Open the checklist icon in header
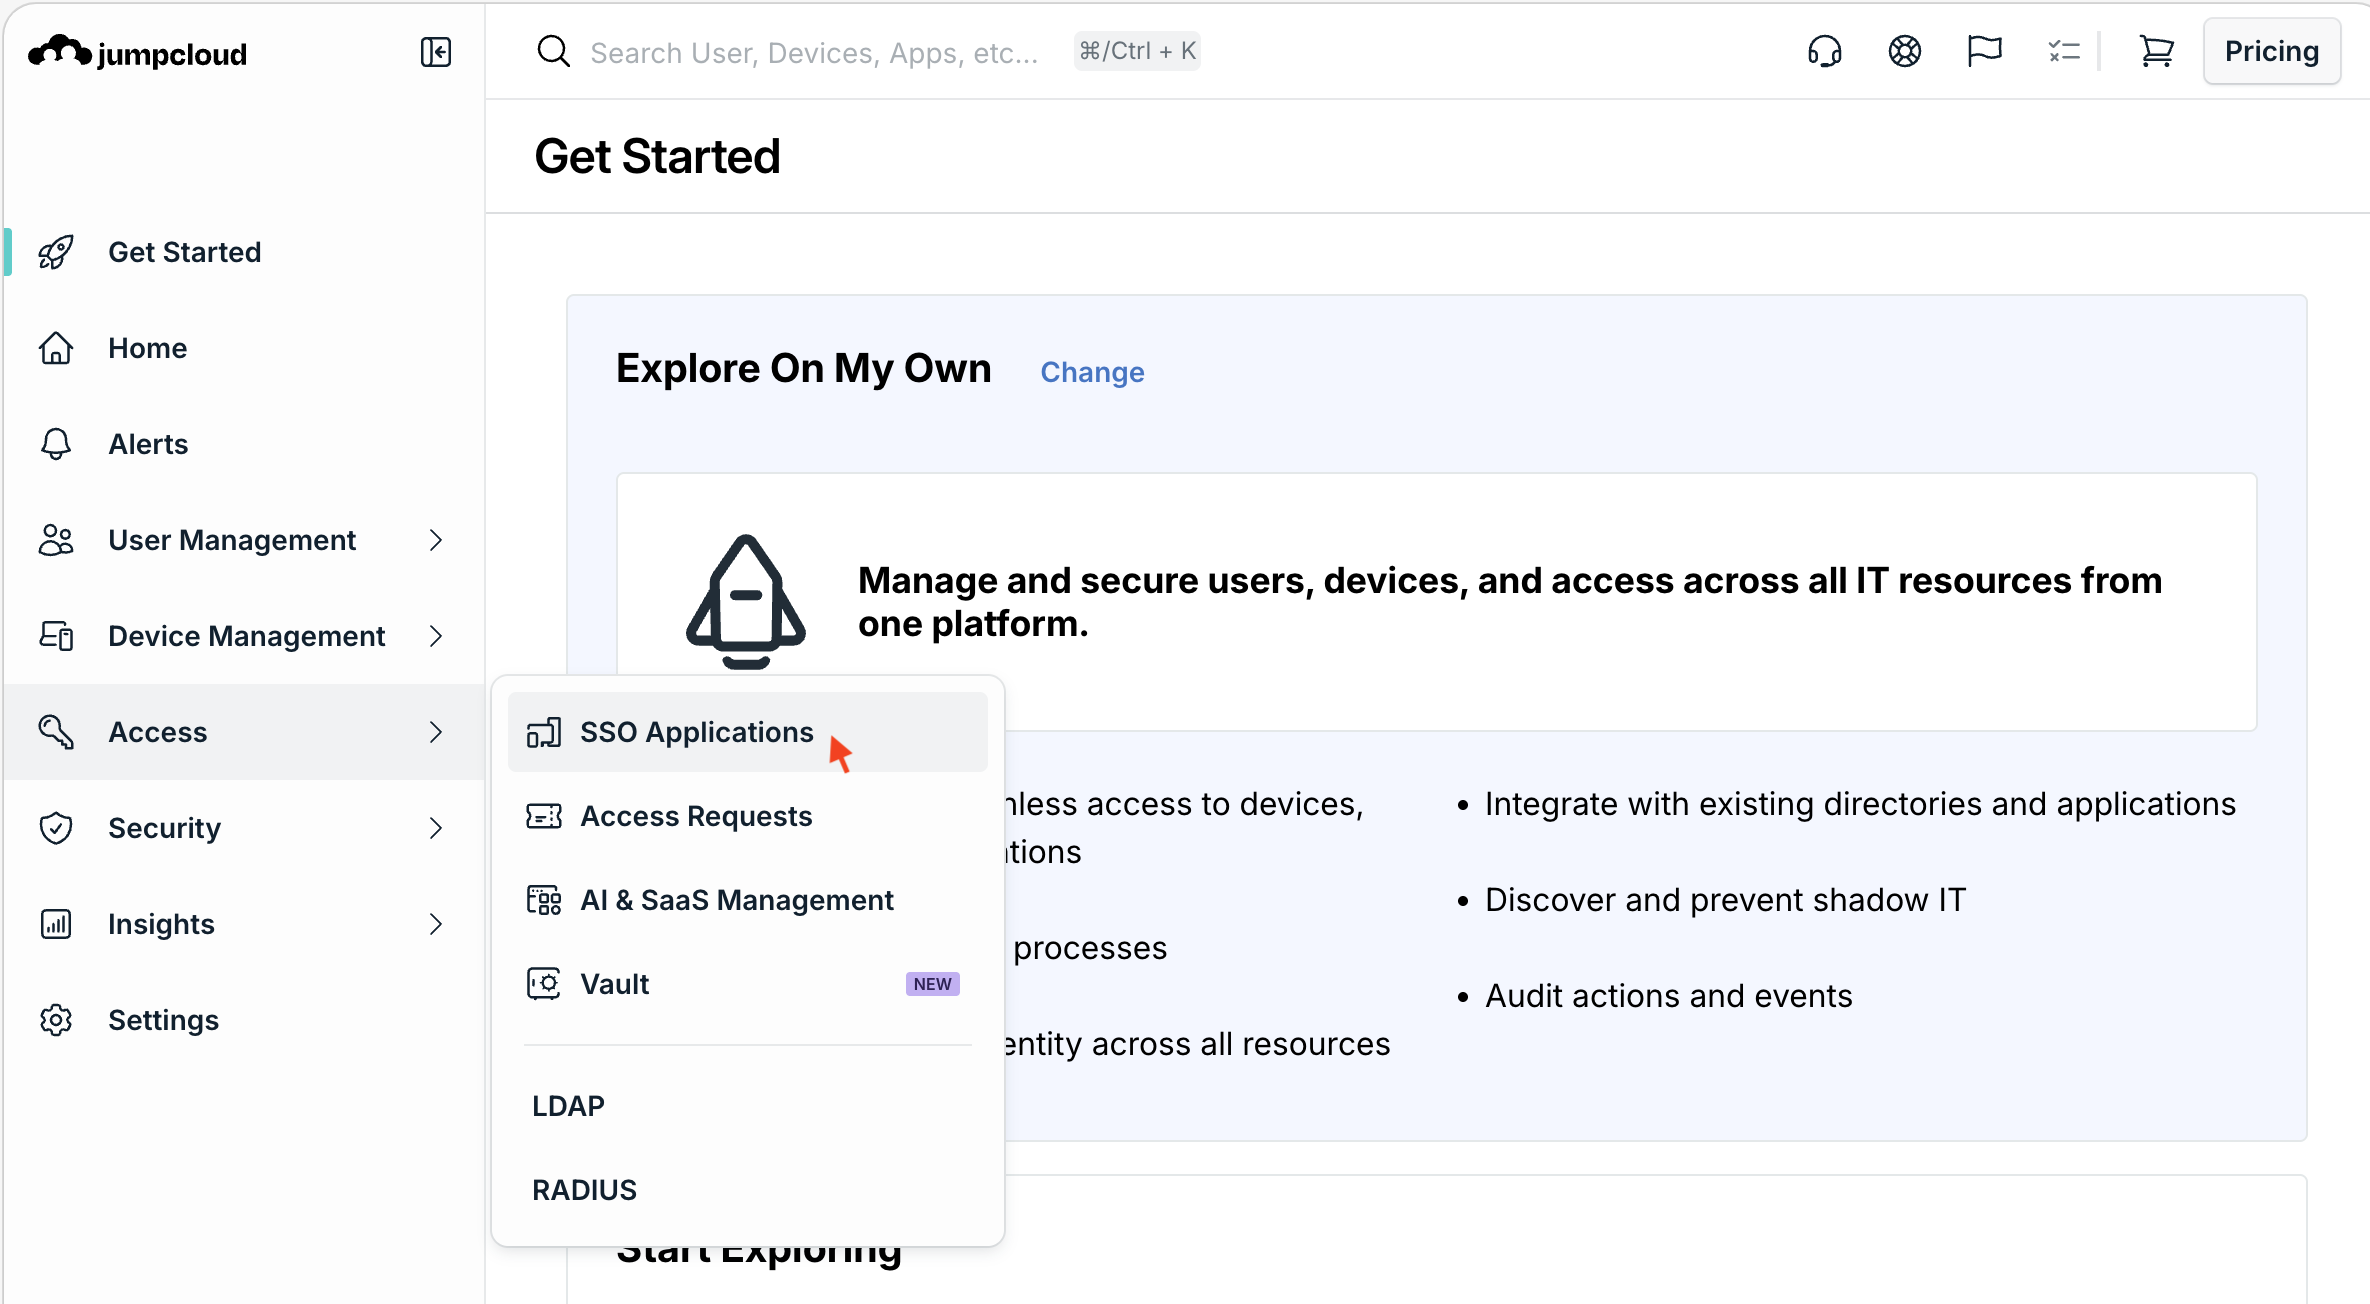 click(x=2063, y=51)
